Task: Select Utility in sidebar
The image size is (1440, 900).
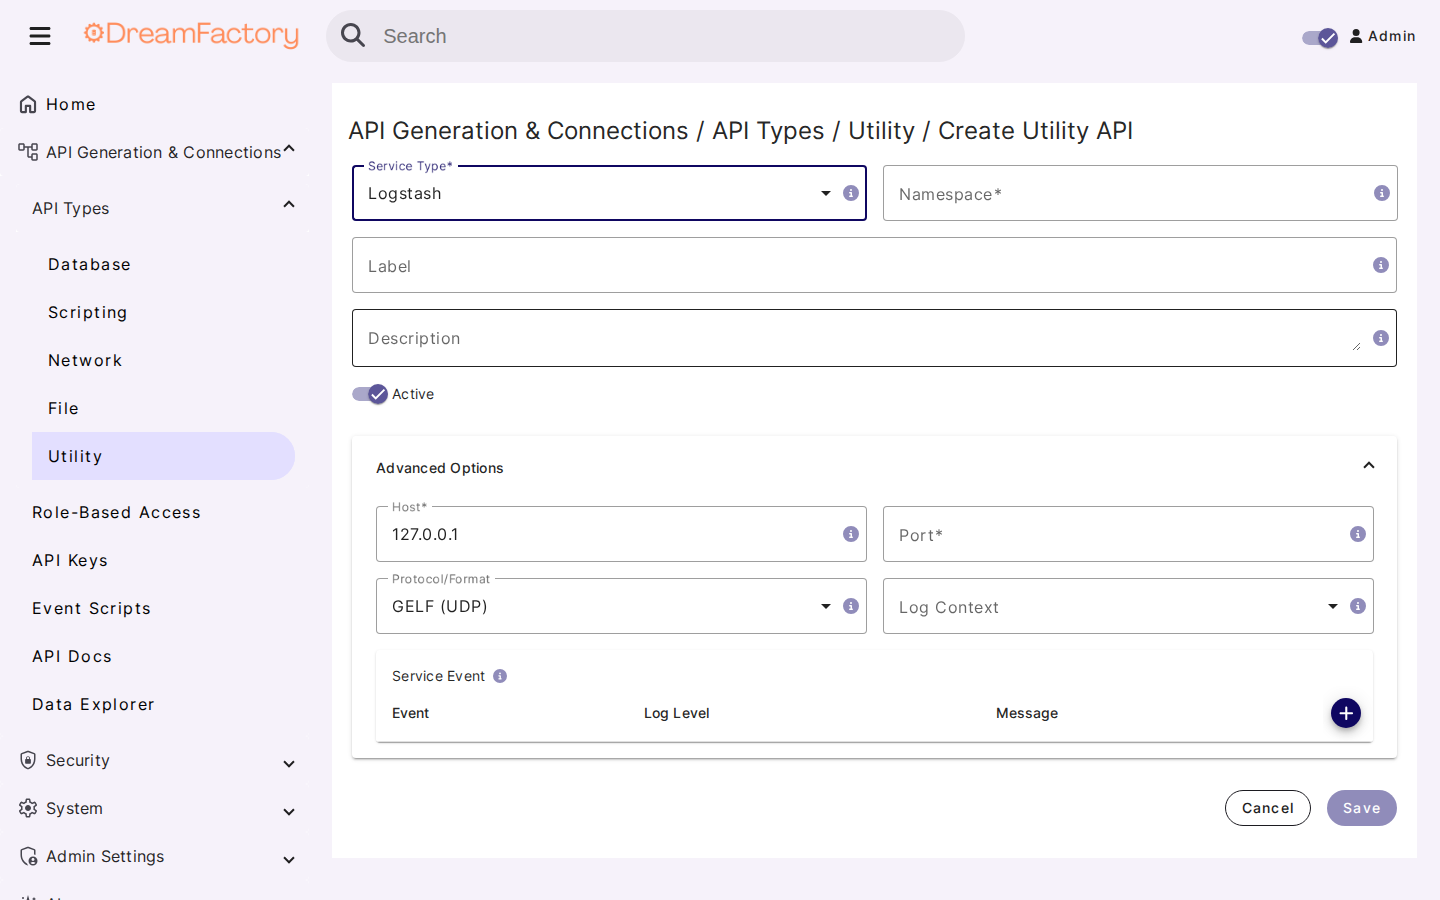Action: (x=163, y=456)
